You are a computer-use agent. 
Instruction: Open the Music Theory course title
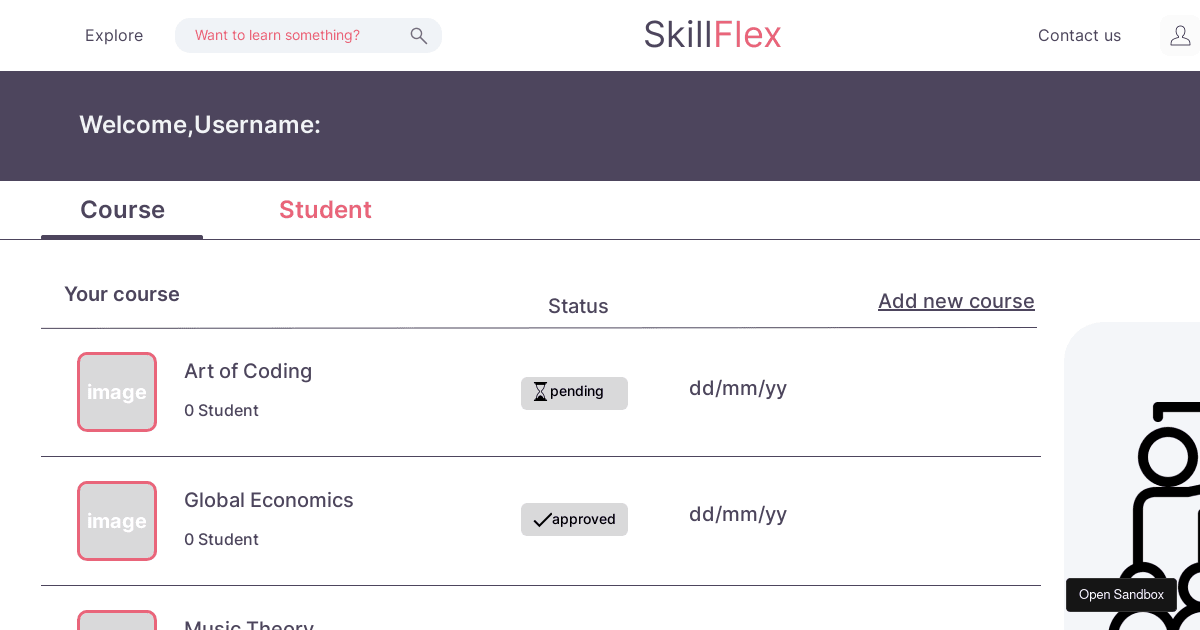(x=249, y=624)
